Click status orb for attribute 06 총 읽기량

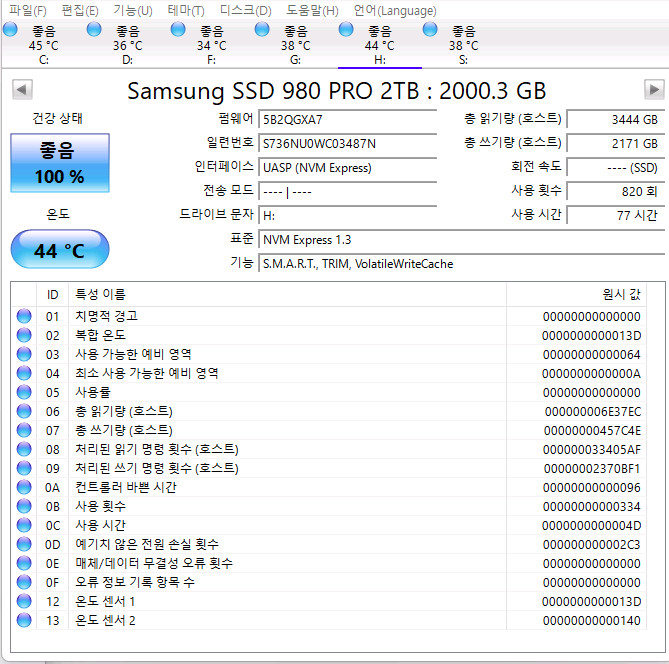point(24,411)
